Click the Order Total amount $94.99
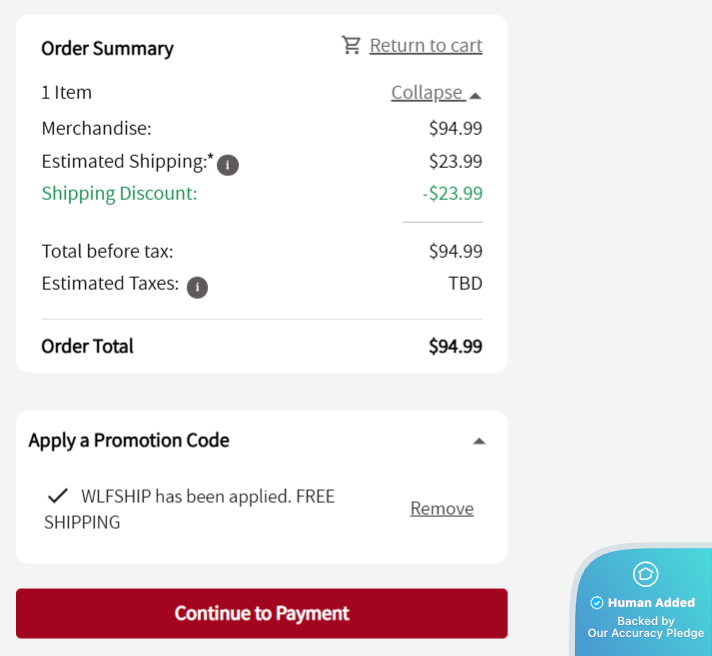The height and width of the screenshot is (656, 712). coord(455,346)
